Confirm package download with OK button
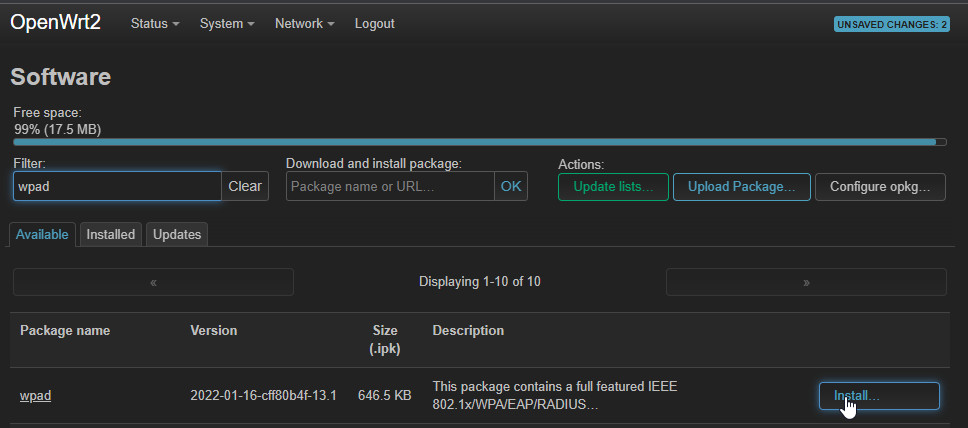The height and width of the screenshot is (428, 968). (511, 186)
